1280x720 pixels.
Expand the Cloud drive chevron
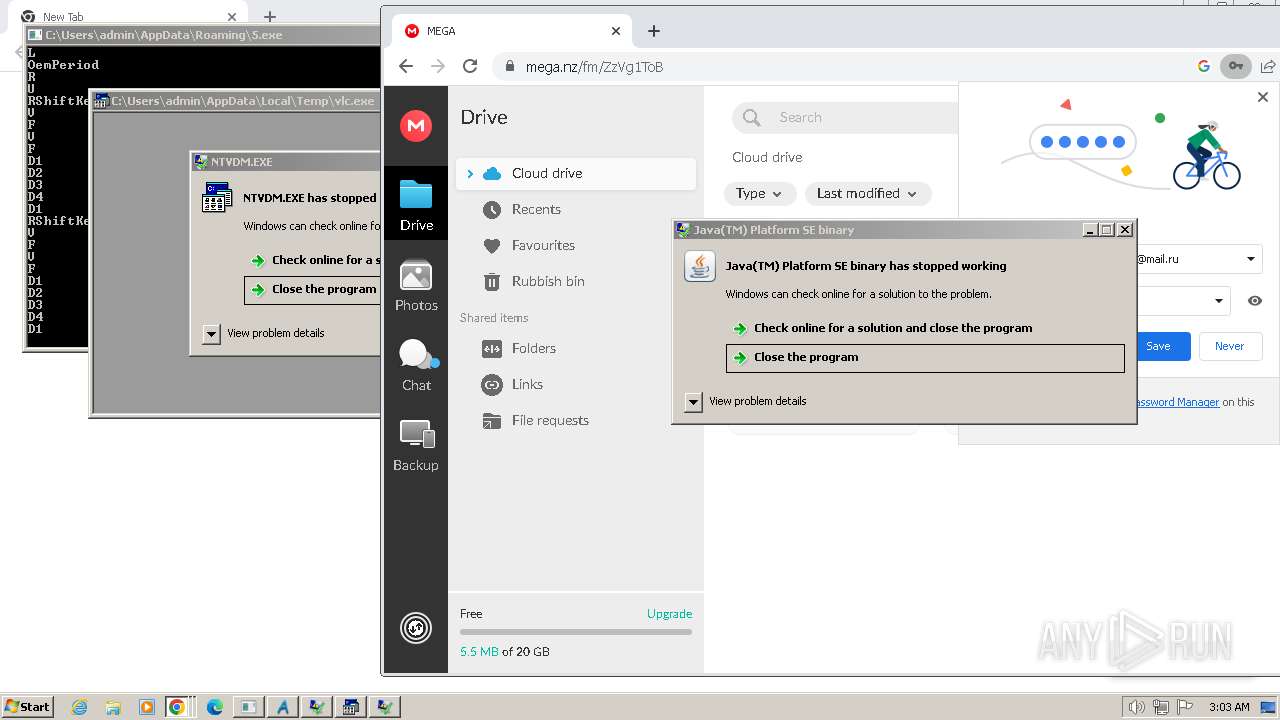click(x=470, y=173)
